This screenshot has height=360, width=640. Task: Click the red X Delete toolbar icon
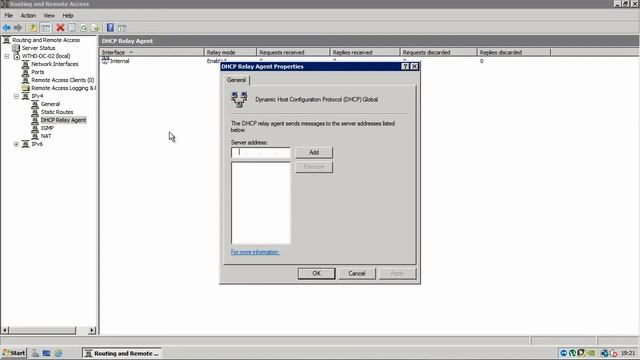pos(60,28)
